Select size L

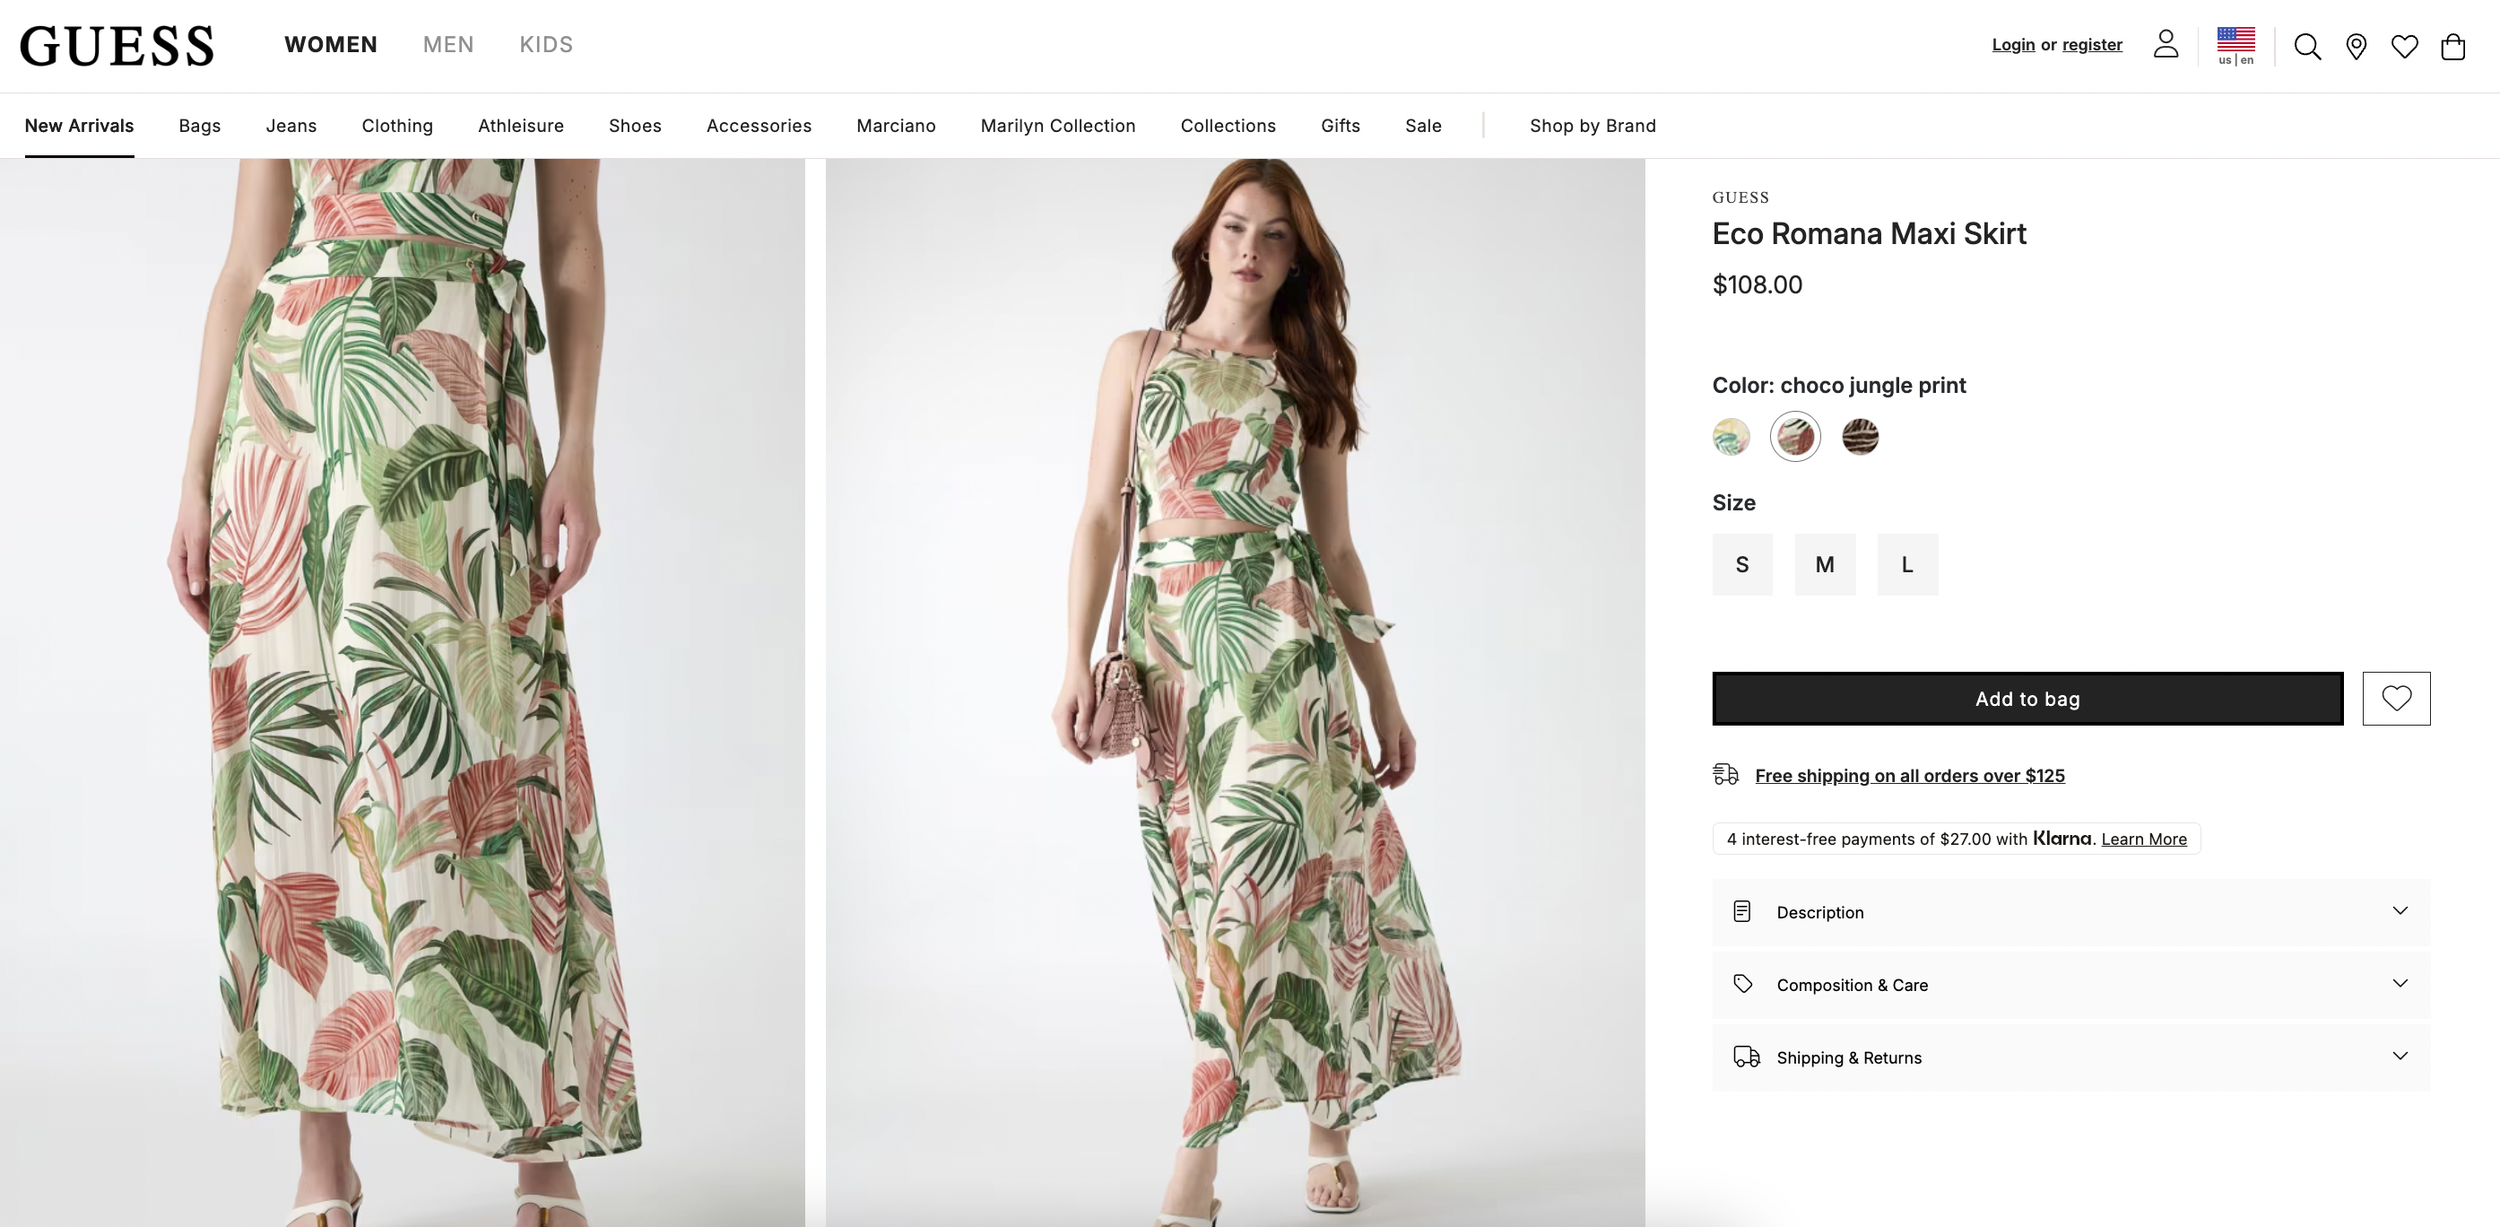(x=1907, y=564)
